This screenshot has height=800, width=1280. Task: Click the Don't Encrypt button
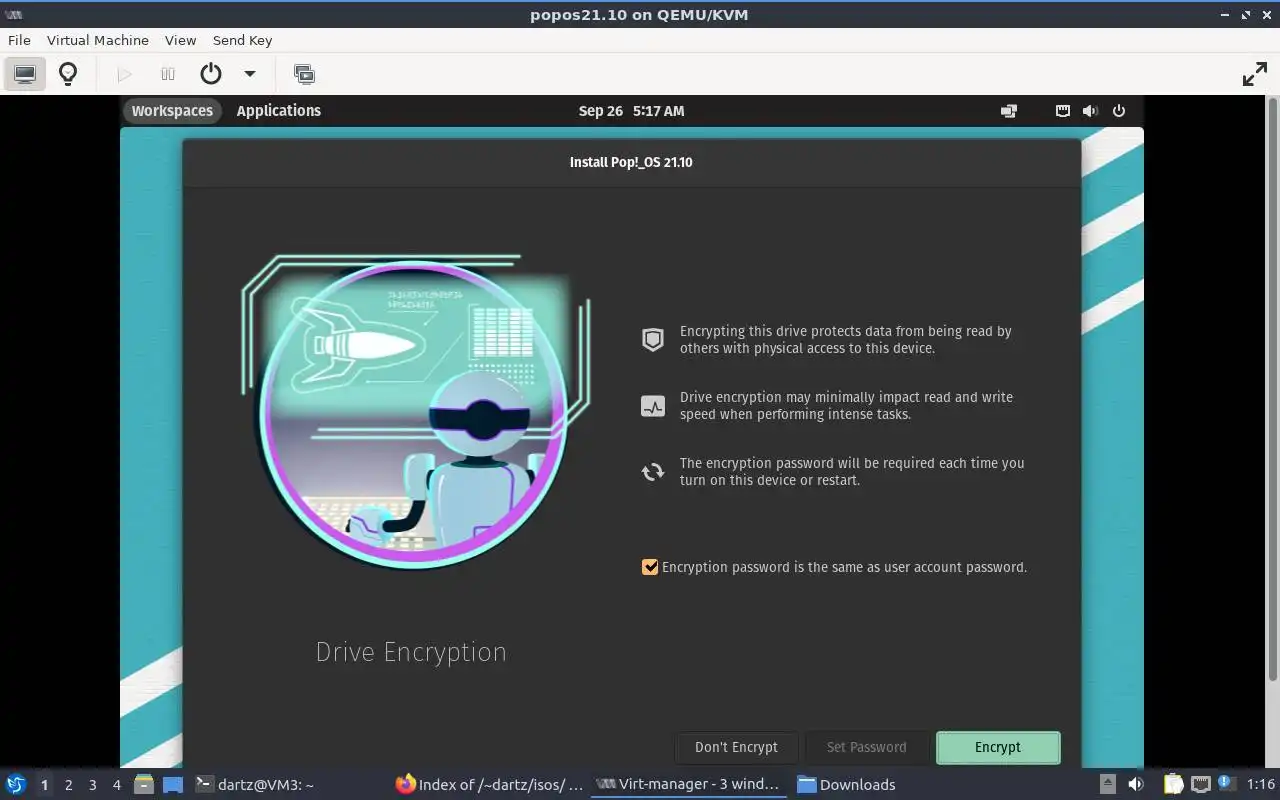[736, 747]
